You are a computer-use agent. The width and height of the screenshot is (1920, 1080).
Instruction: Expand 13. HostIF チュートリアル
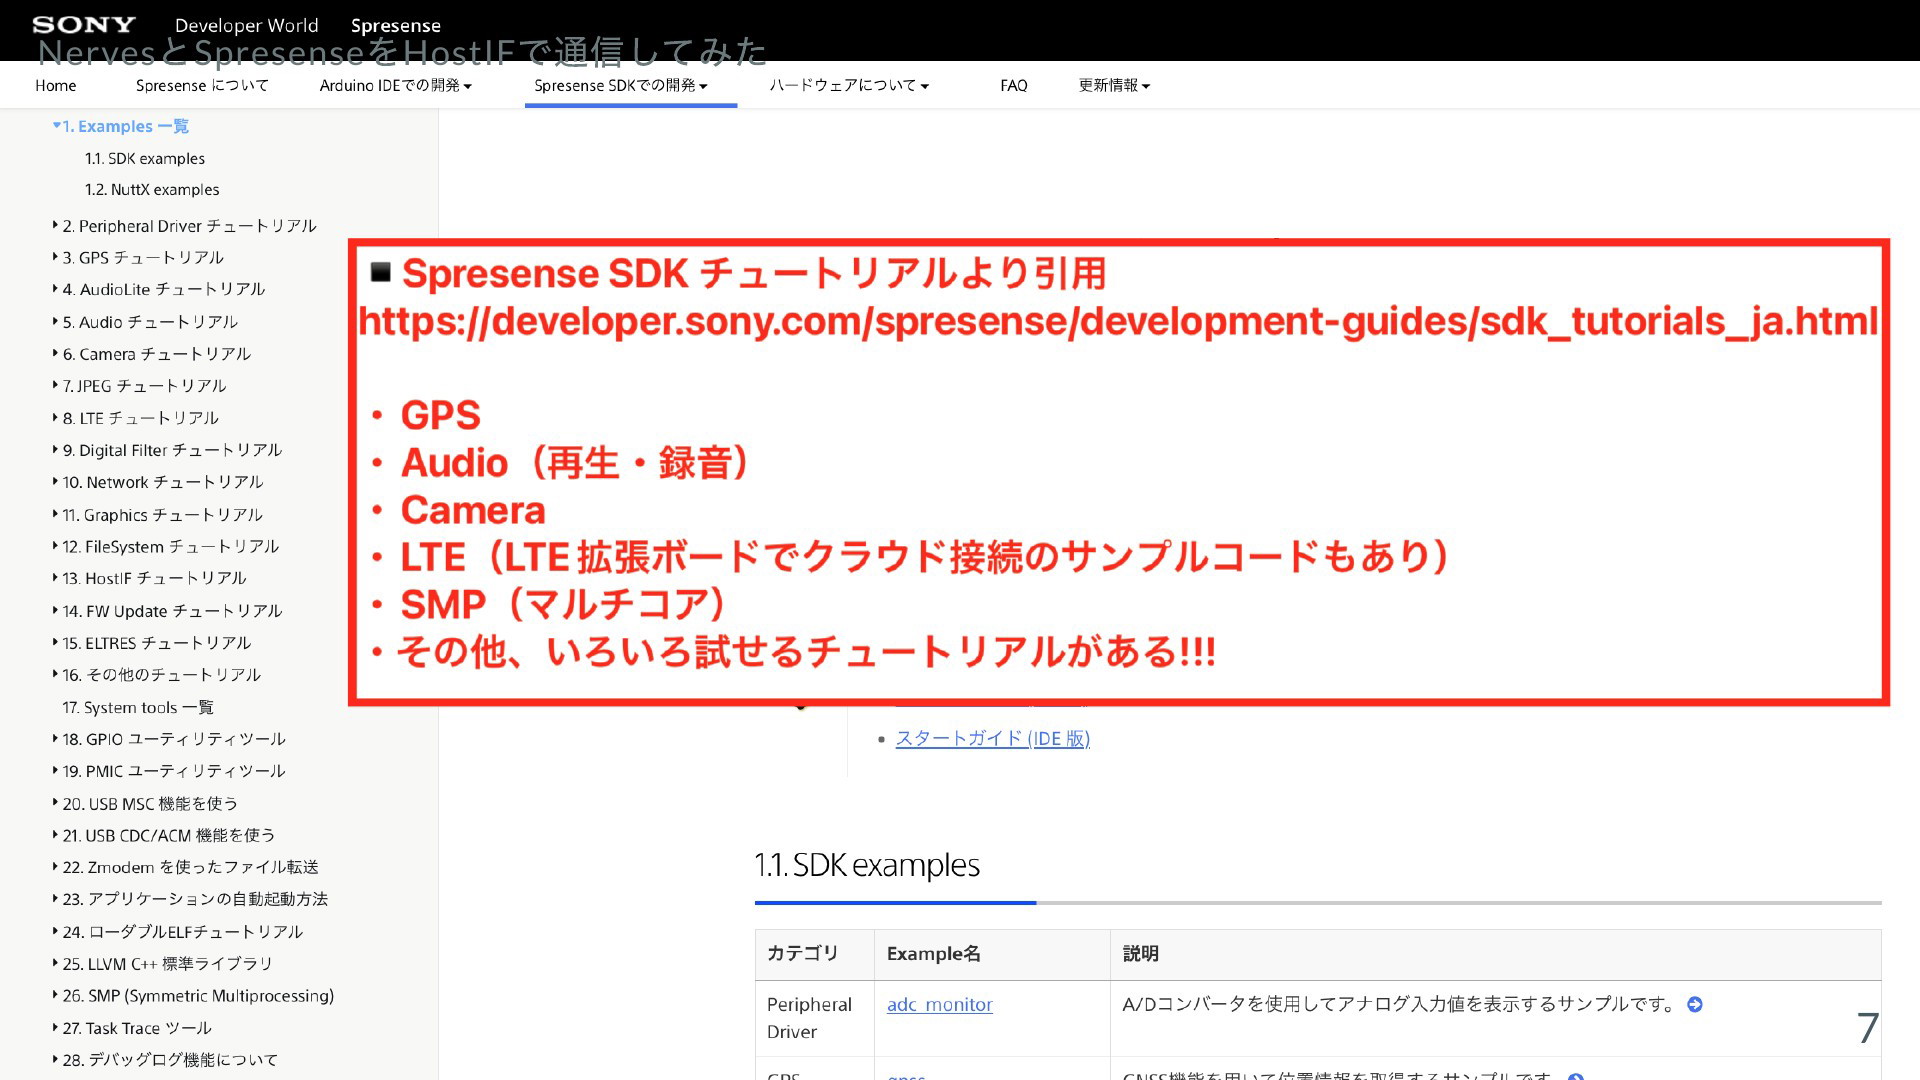tap(150, 578)
